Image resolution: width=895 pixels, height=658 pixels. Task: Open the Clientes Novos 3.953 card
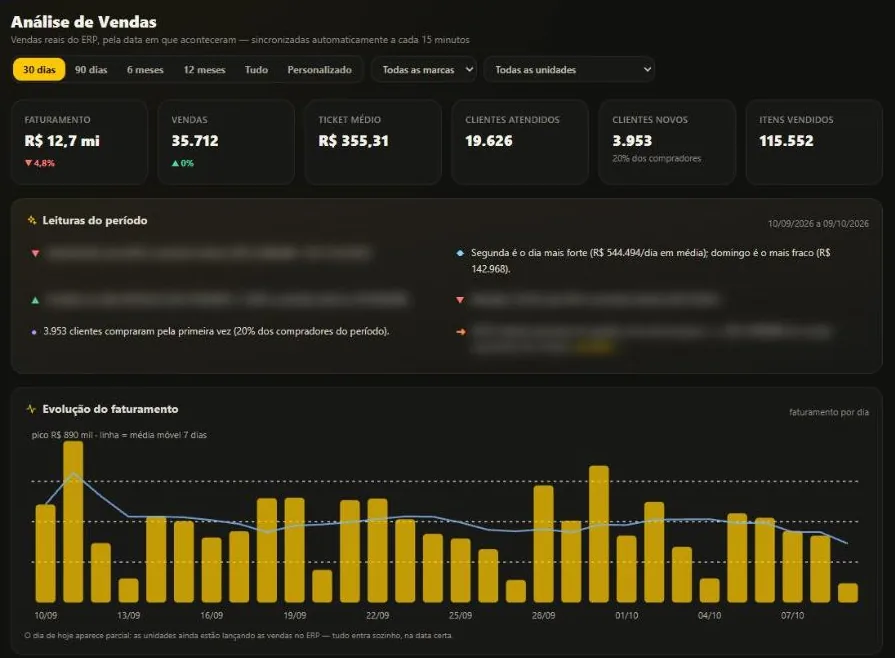point(667,142)
